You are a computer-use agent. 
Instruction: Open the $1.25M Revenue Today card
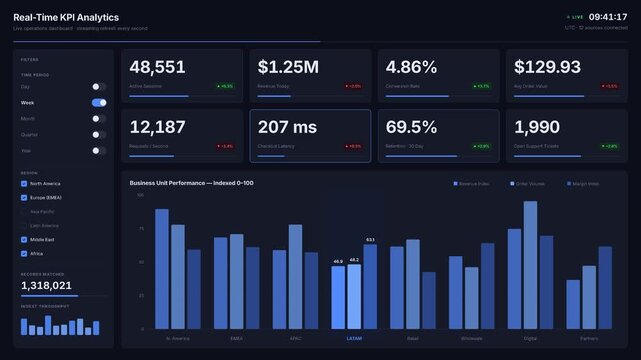click(311, 76)
